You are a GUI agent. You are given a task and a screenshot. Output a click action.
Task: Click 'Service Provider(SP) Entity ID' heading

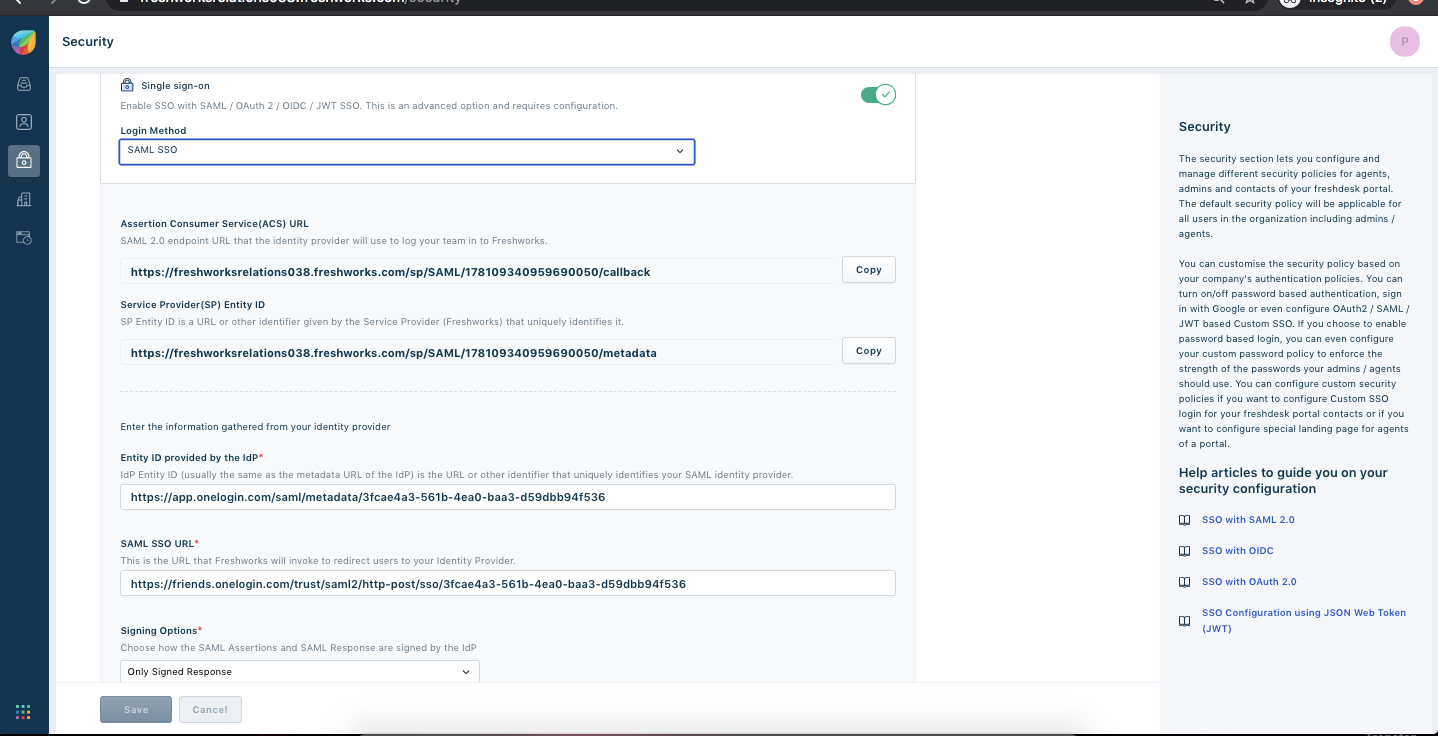[x=192, y=305]
